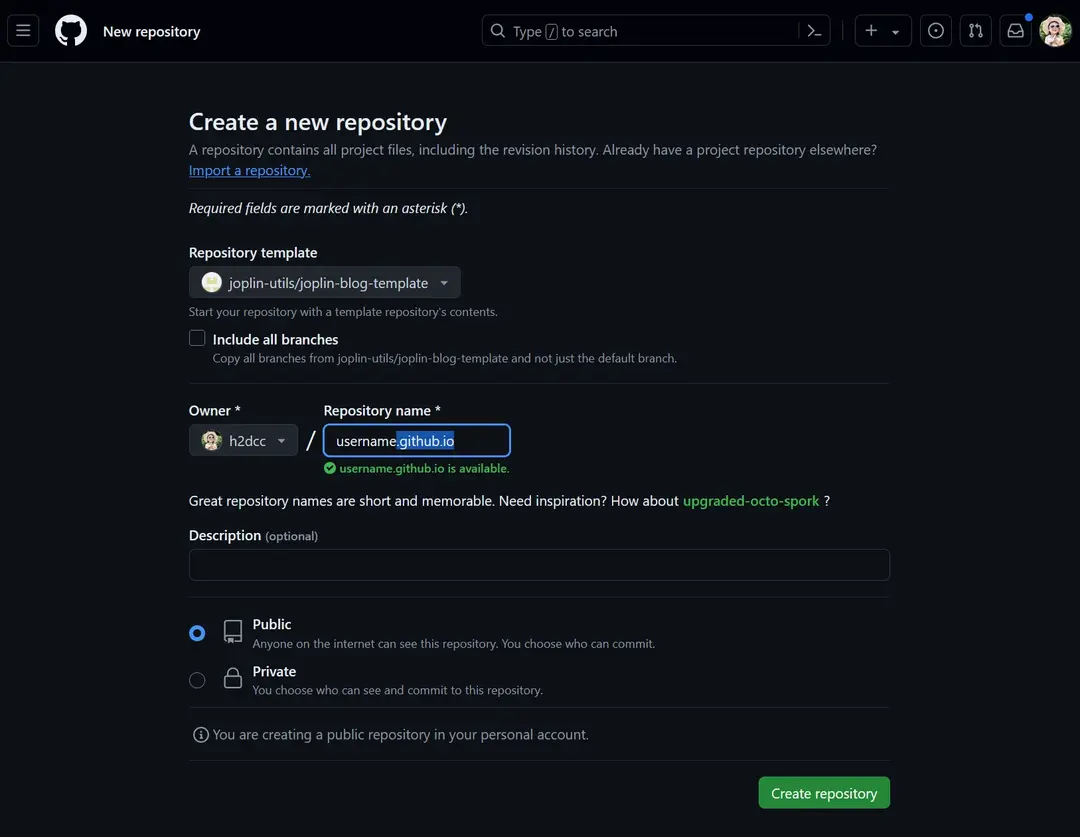The image size is (1080, 837).
Task: Follow the Import a repository link
Action: click(x=249, y=170)
